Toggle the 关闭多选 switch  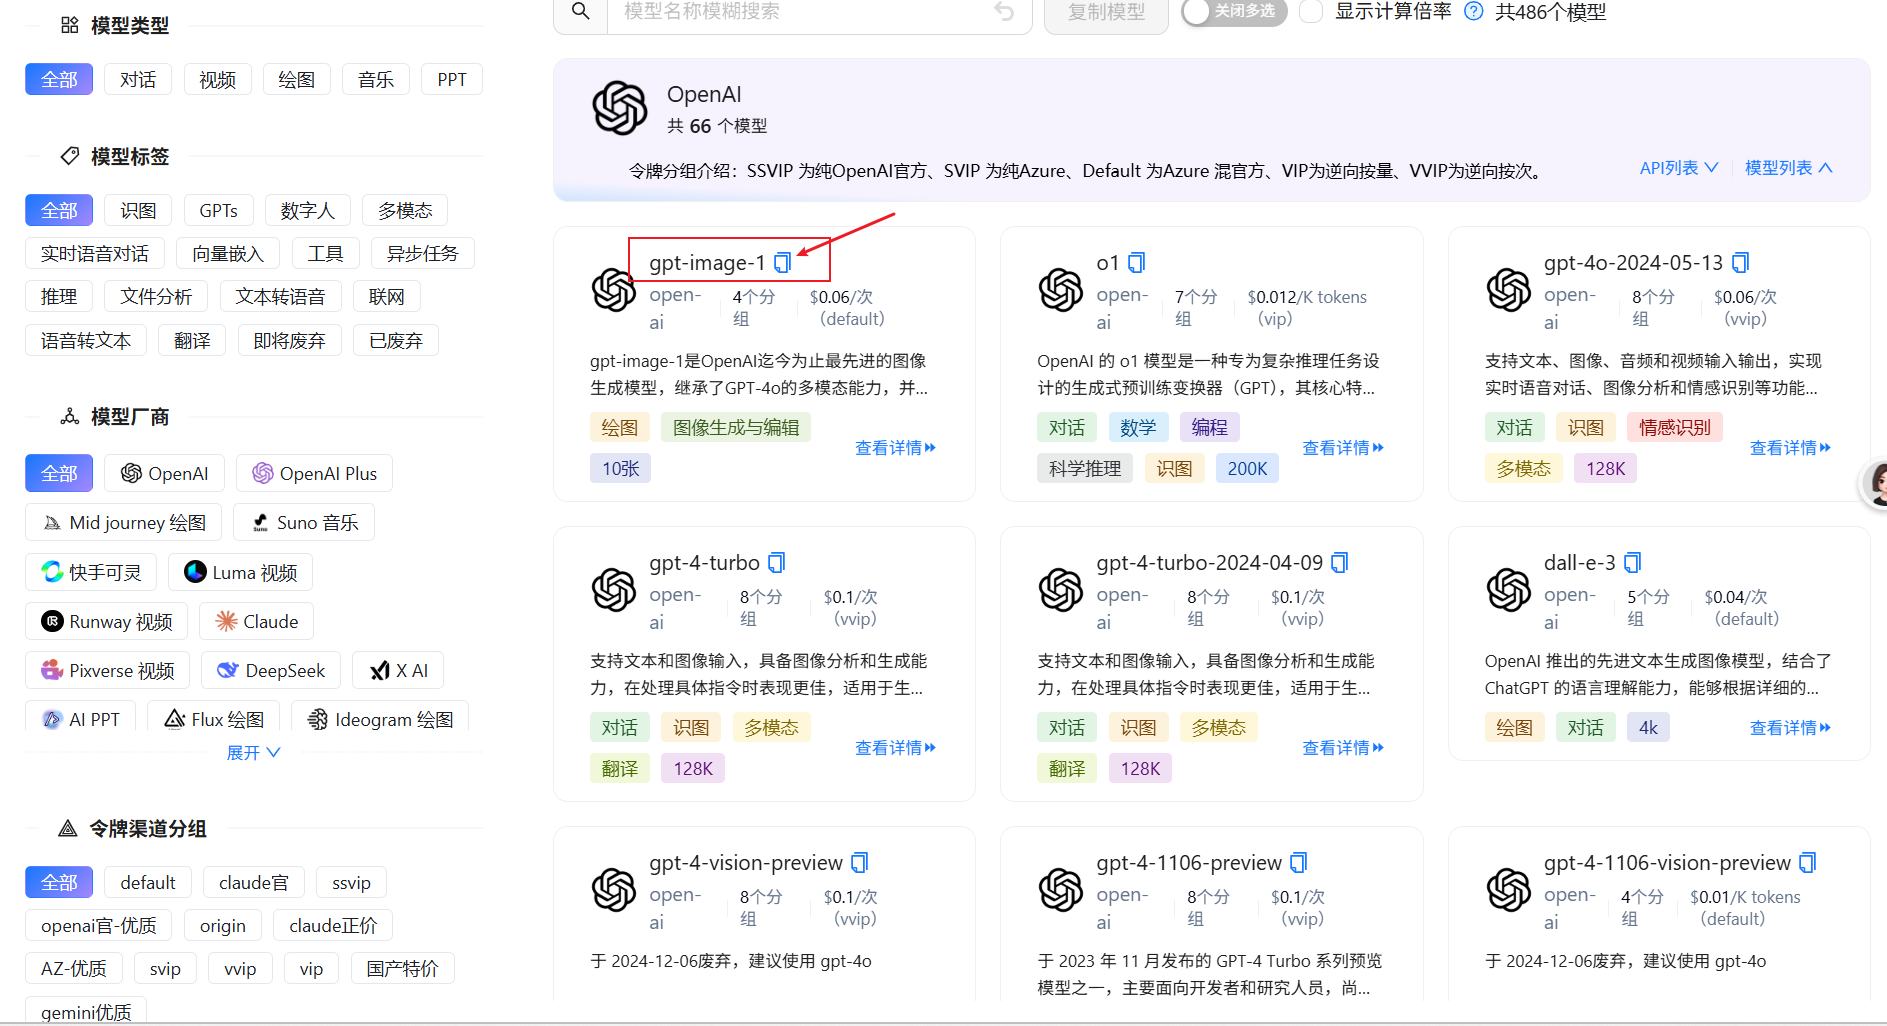click(1233, 12)
